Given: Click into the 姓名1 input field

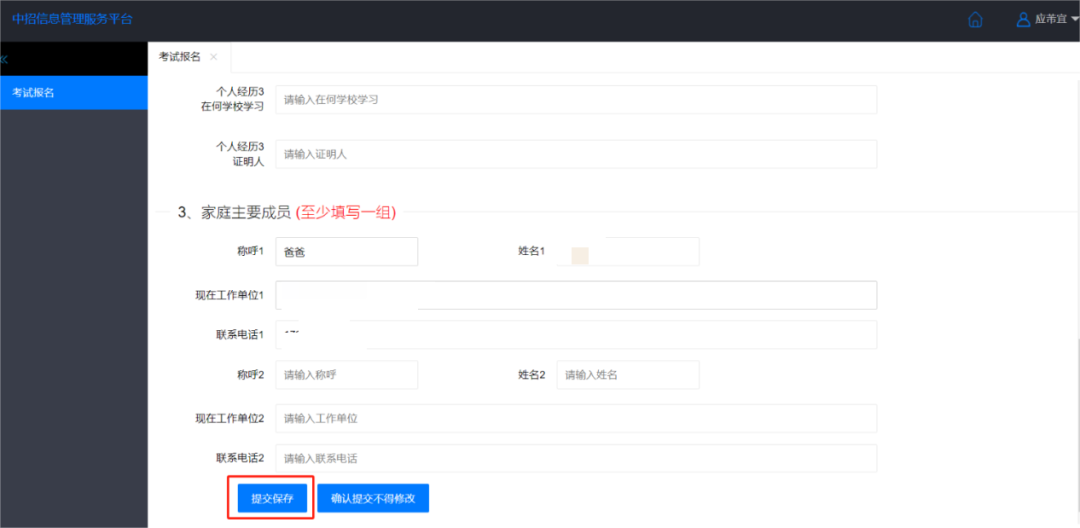Looking at the screenshot, I should point(627,251).
